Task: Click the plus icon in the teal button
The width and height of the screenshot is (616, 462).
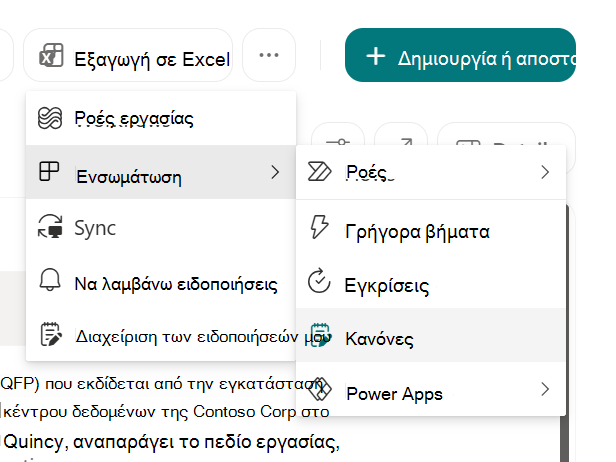Action: click(x=376, y=56)
